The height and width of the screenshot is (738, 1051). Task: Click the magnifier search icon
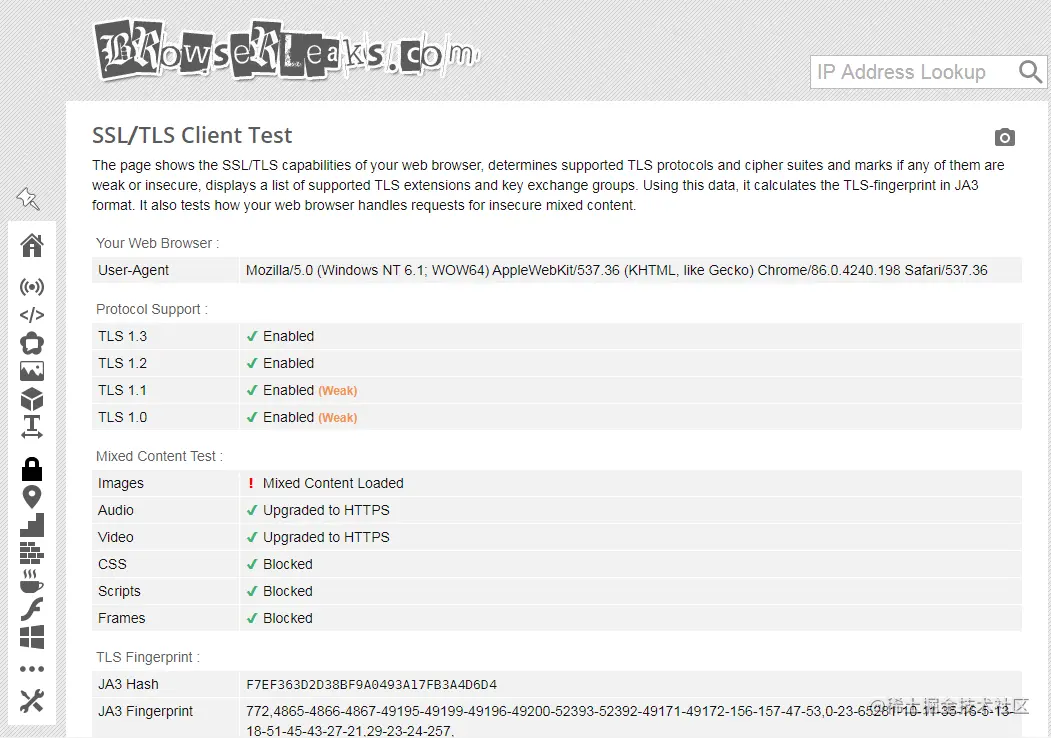tap(1030, 71)
